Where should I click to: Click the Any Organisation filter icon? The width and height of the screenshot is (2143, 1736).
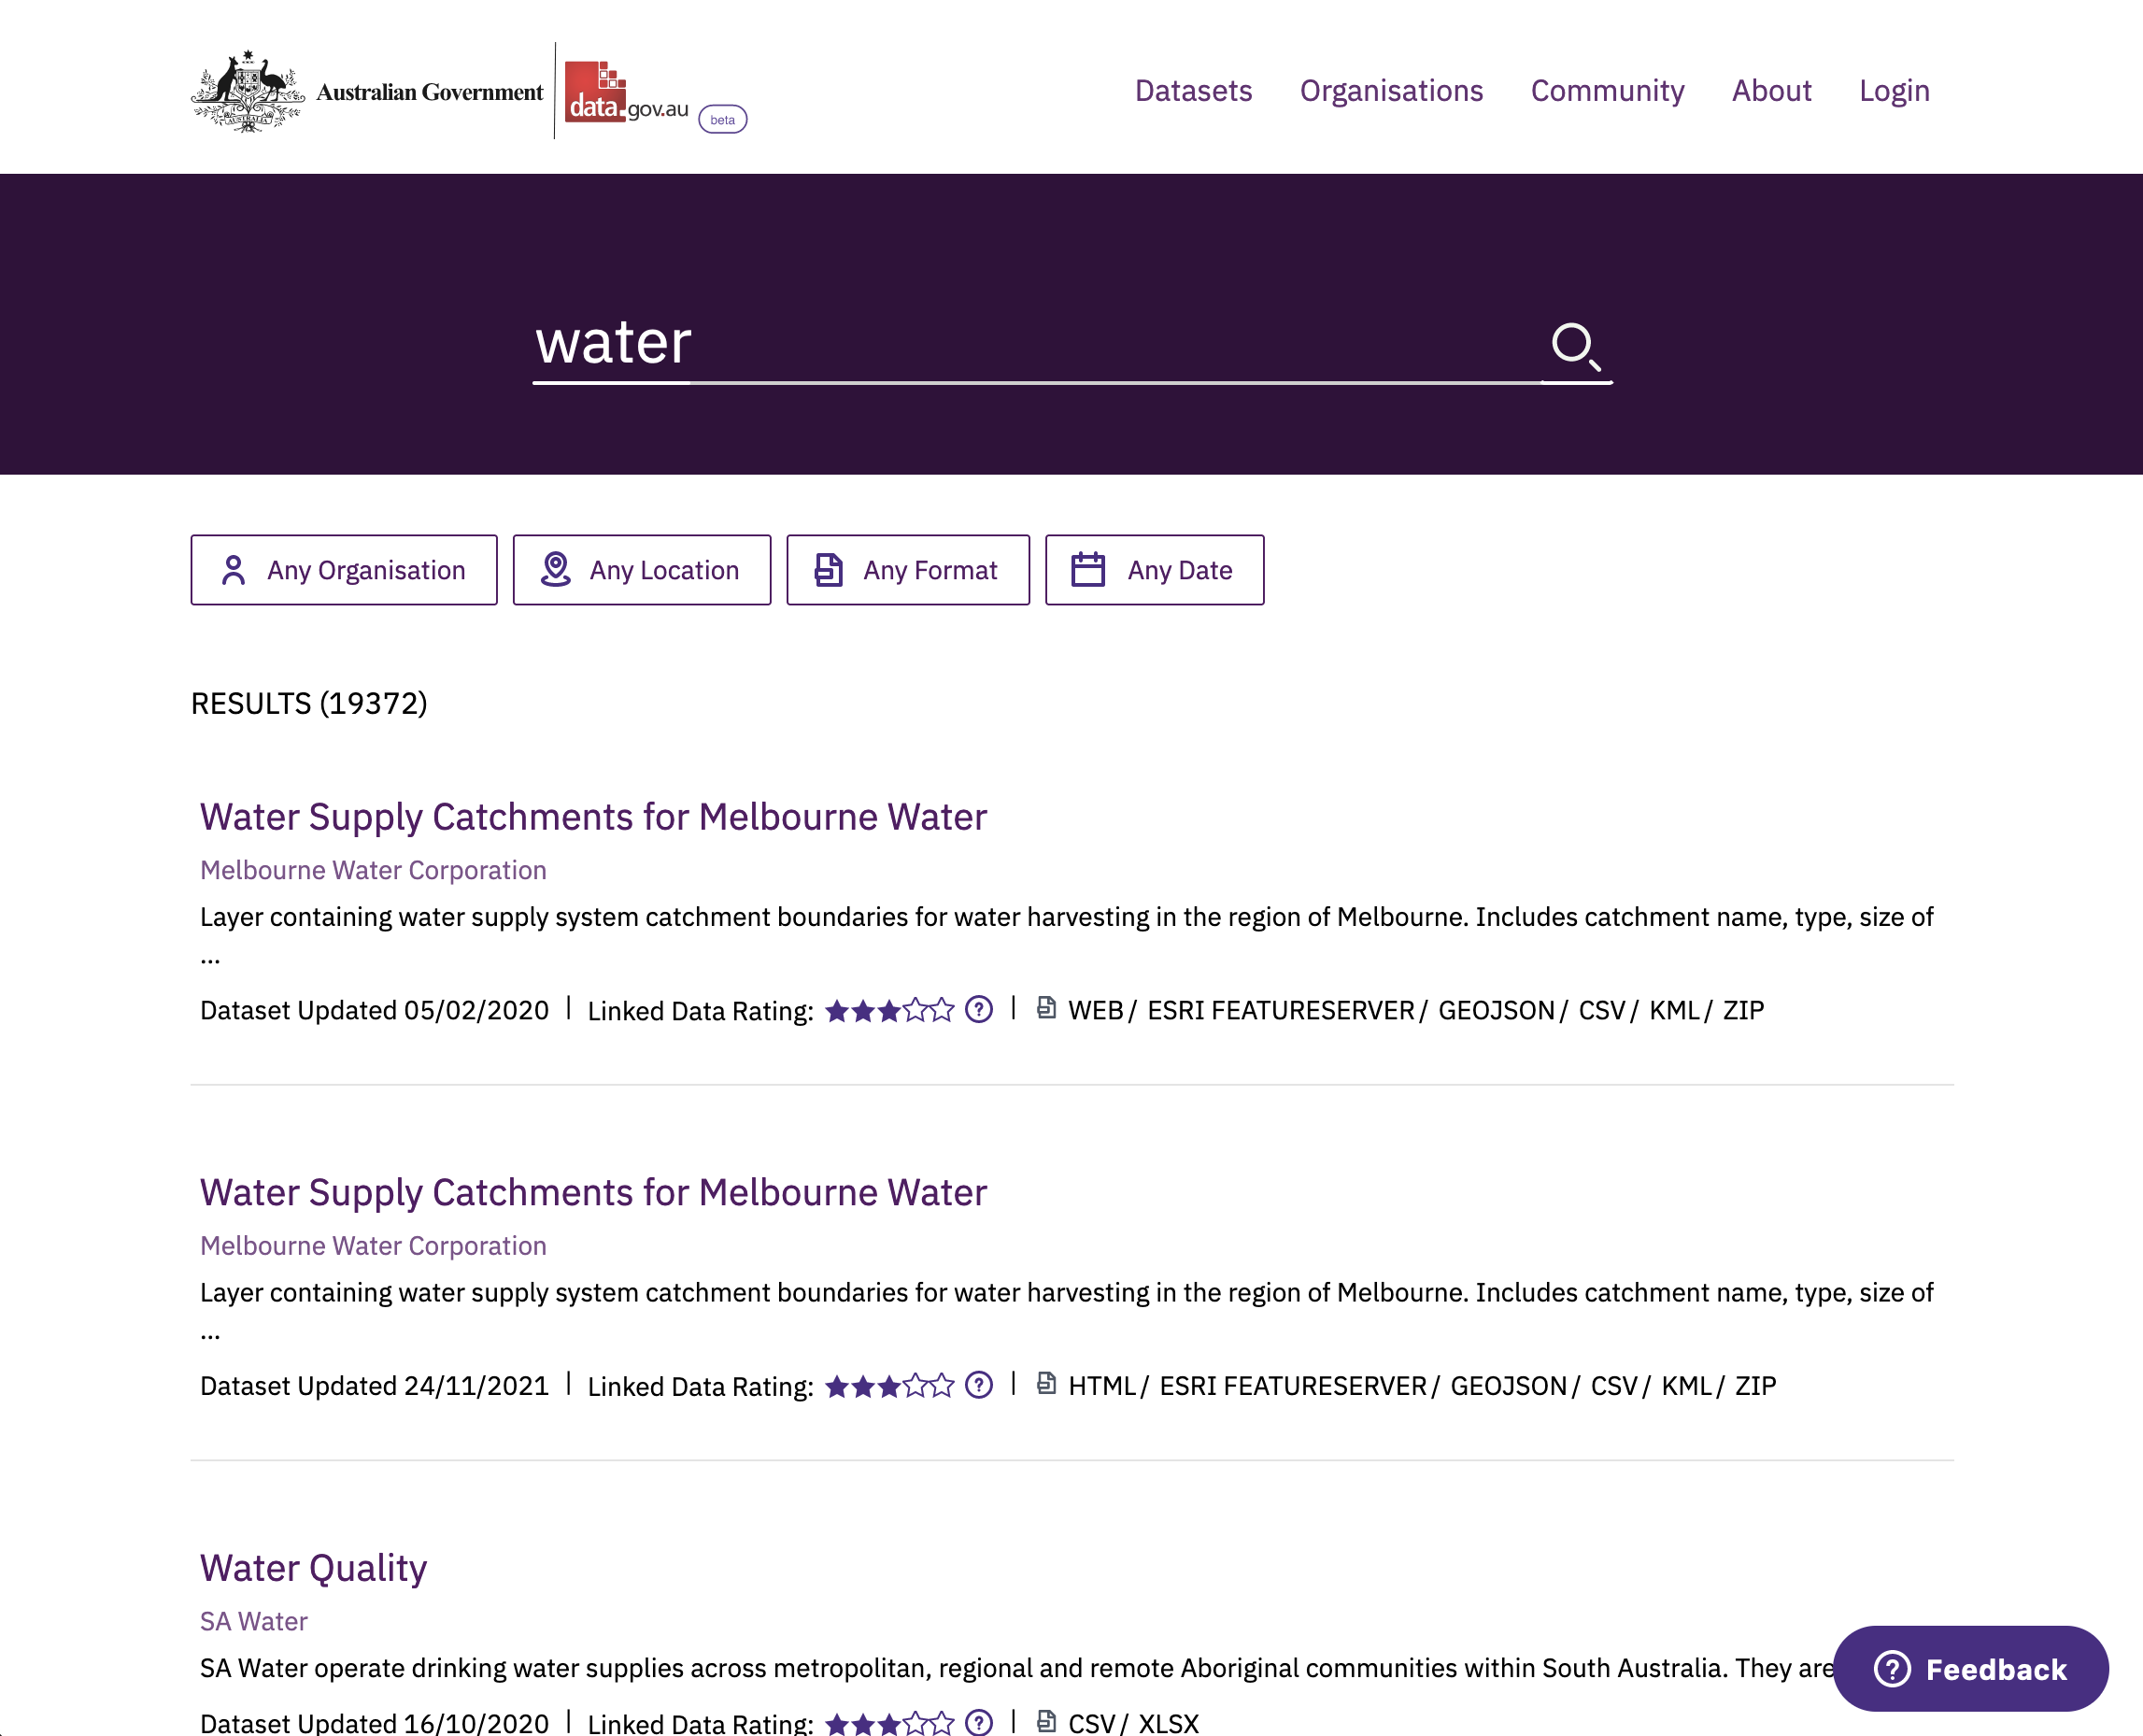pyautogui.click(x=232, y=570)
